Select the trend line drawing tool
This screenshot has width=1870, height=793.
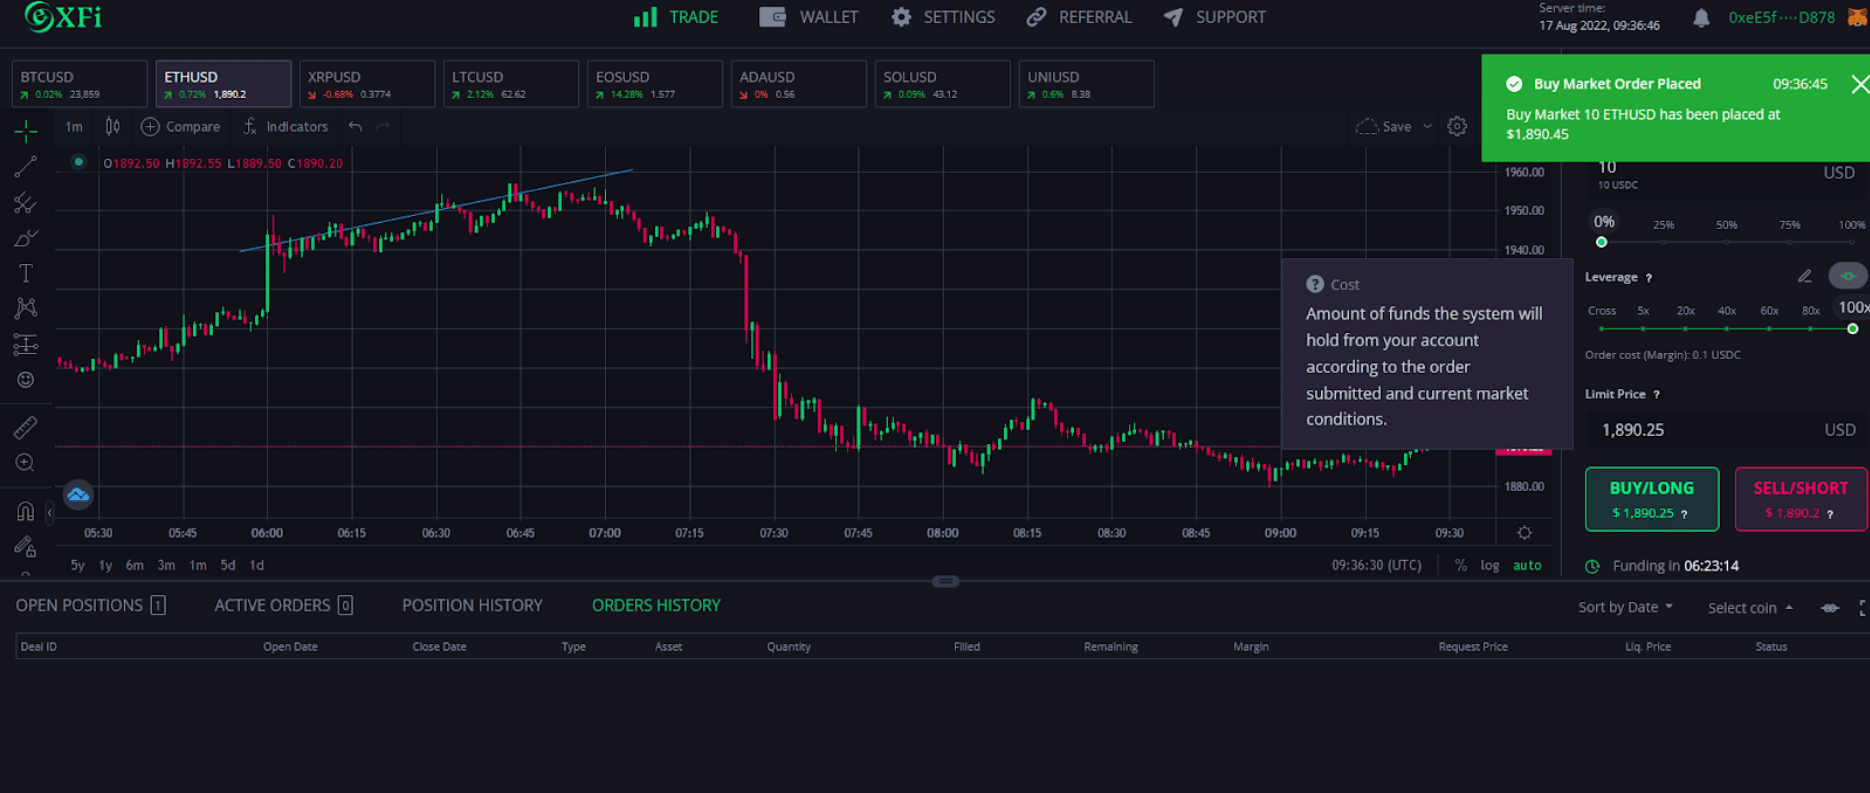click(25, 167)
